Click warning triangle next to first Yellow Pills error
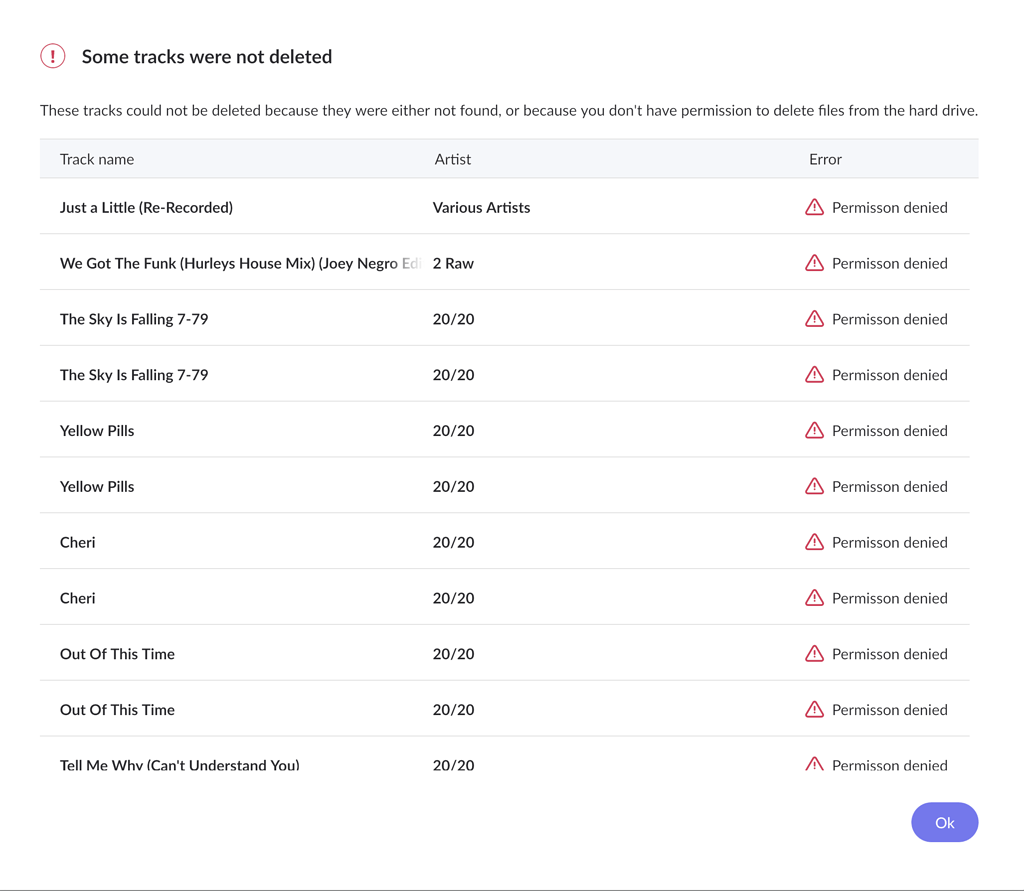 [814, 430]
